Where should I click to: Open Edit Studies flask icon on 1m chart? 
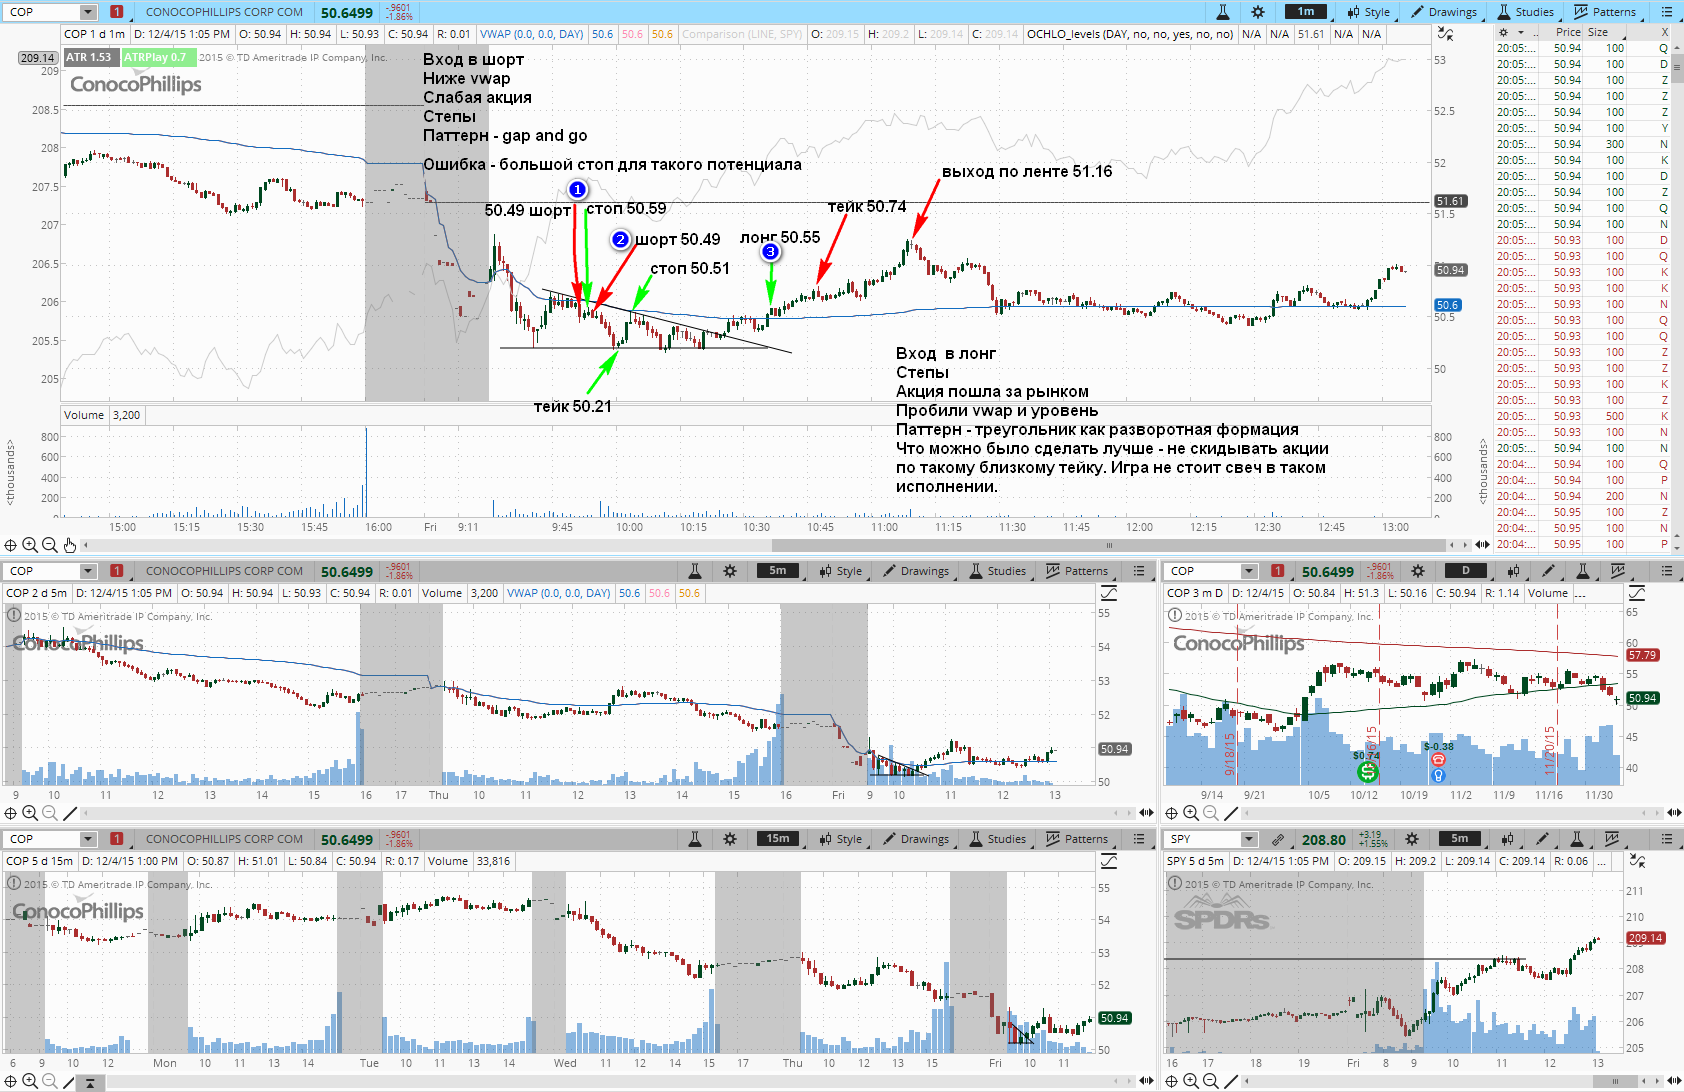[1222, 12]
